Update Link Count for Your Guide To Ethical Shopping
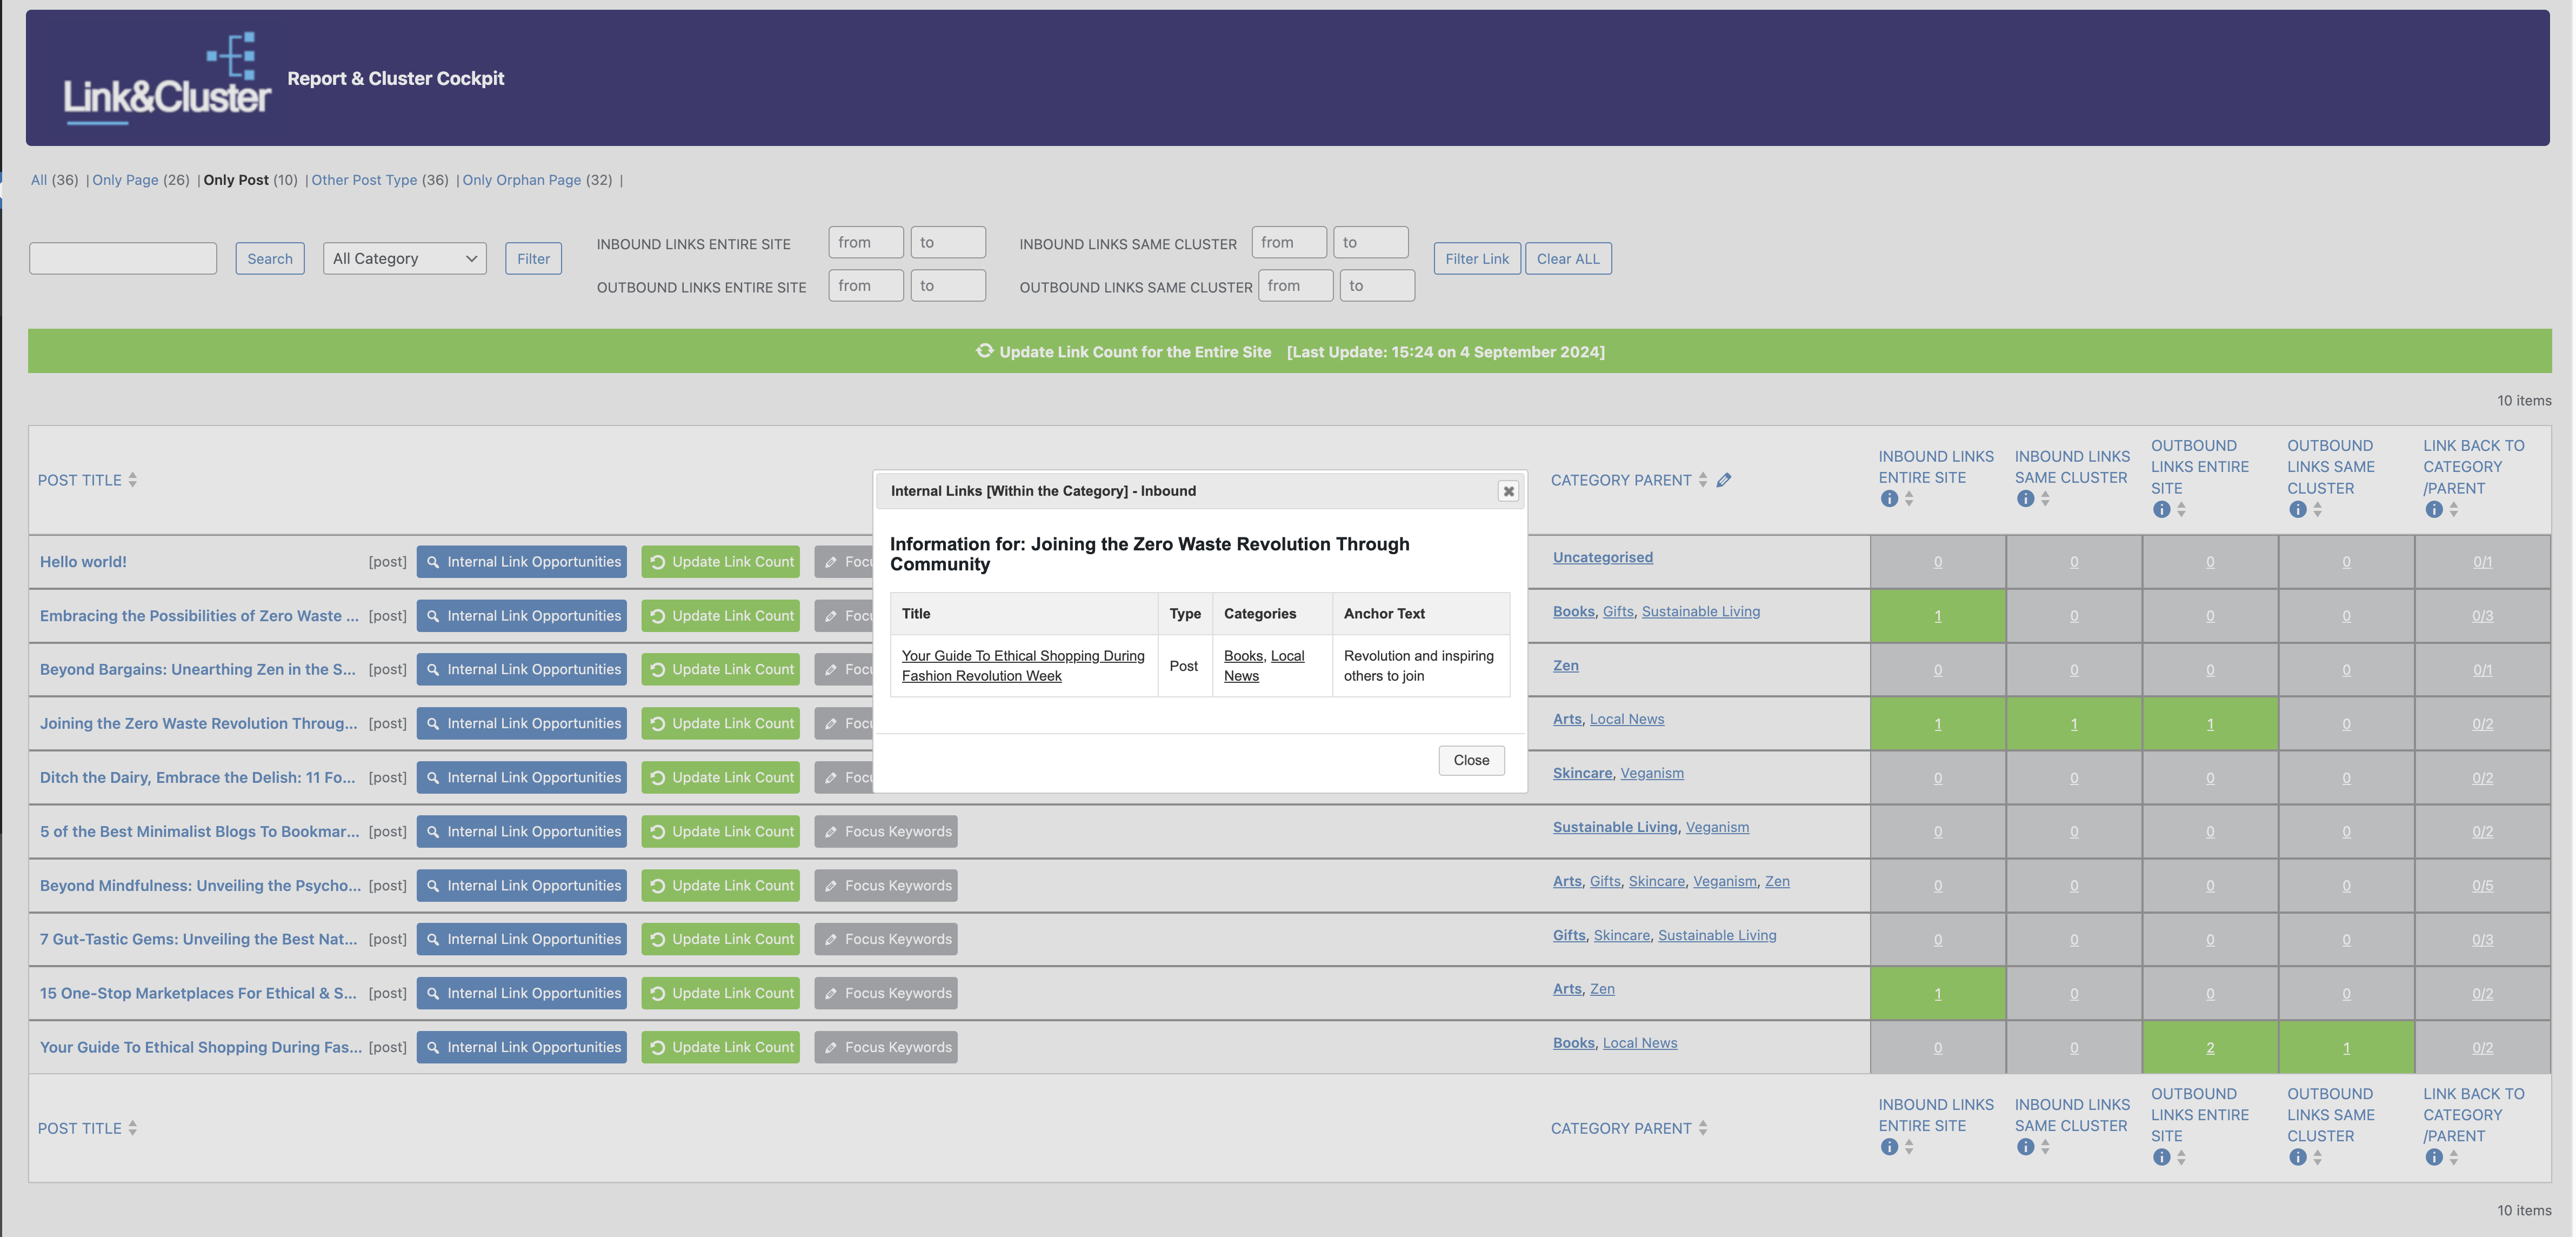 pos(721,1048)
